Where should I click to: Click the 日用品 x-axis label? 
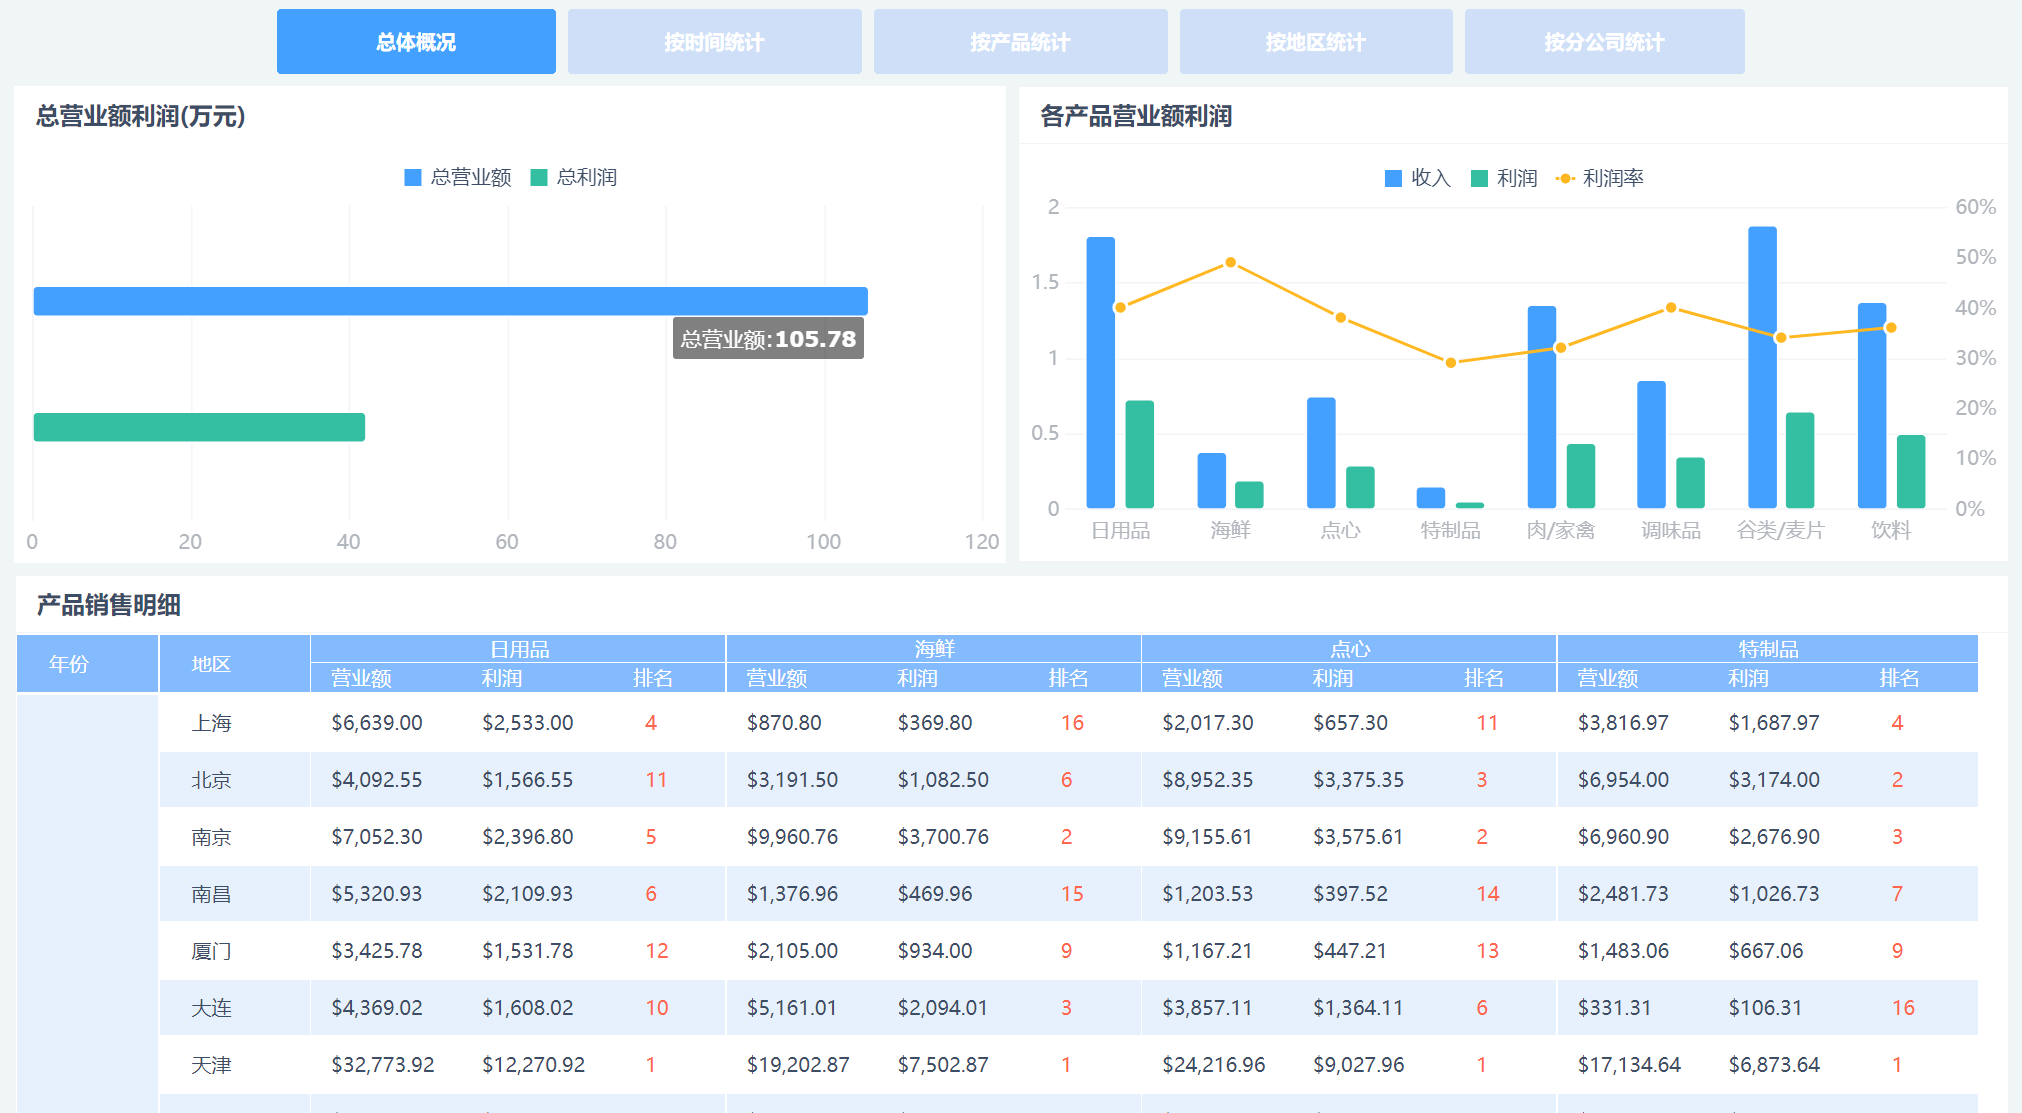(1120, 530)
